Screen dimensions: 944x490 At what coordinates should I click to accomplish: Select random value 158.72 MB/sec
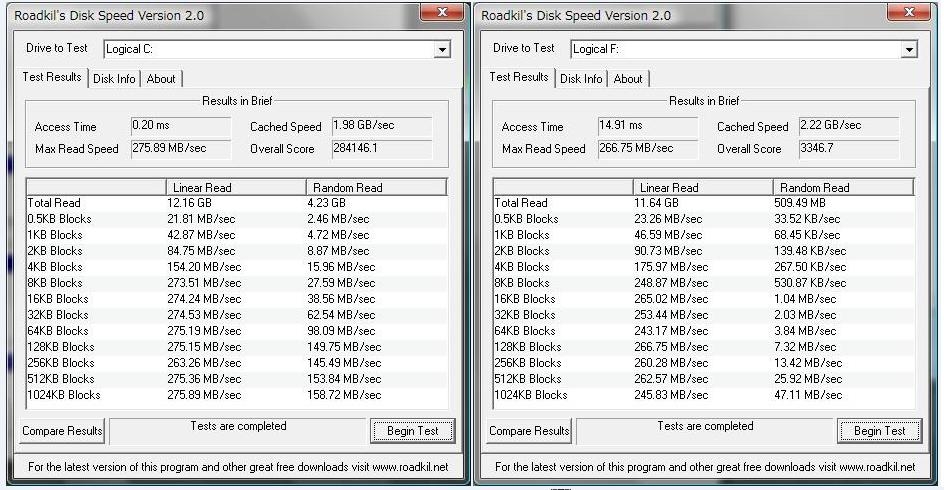click(x=344, y=395)
